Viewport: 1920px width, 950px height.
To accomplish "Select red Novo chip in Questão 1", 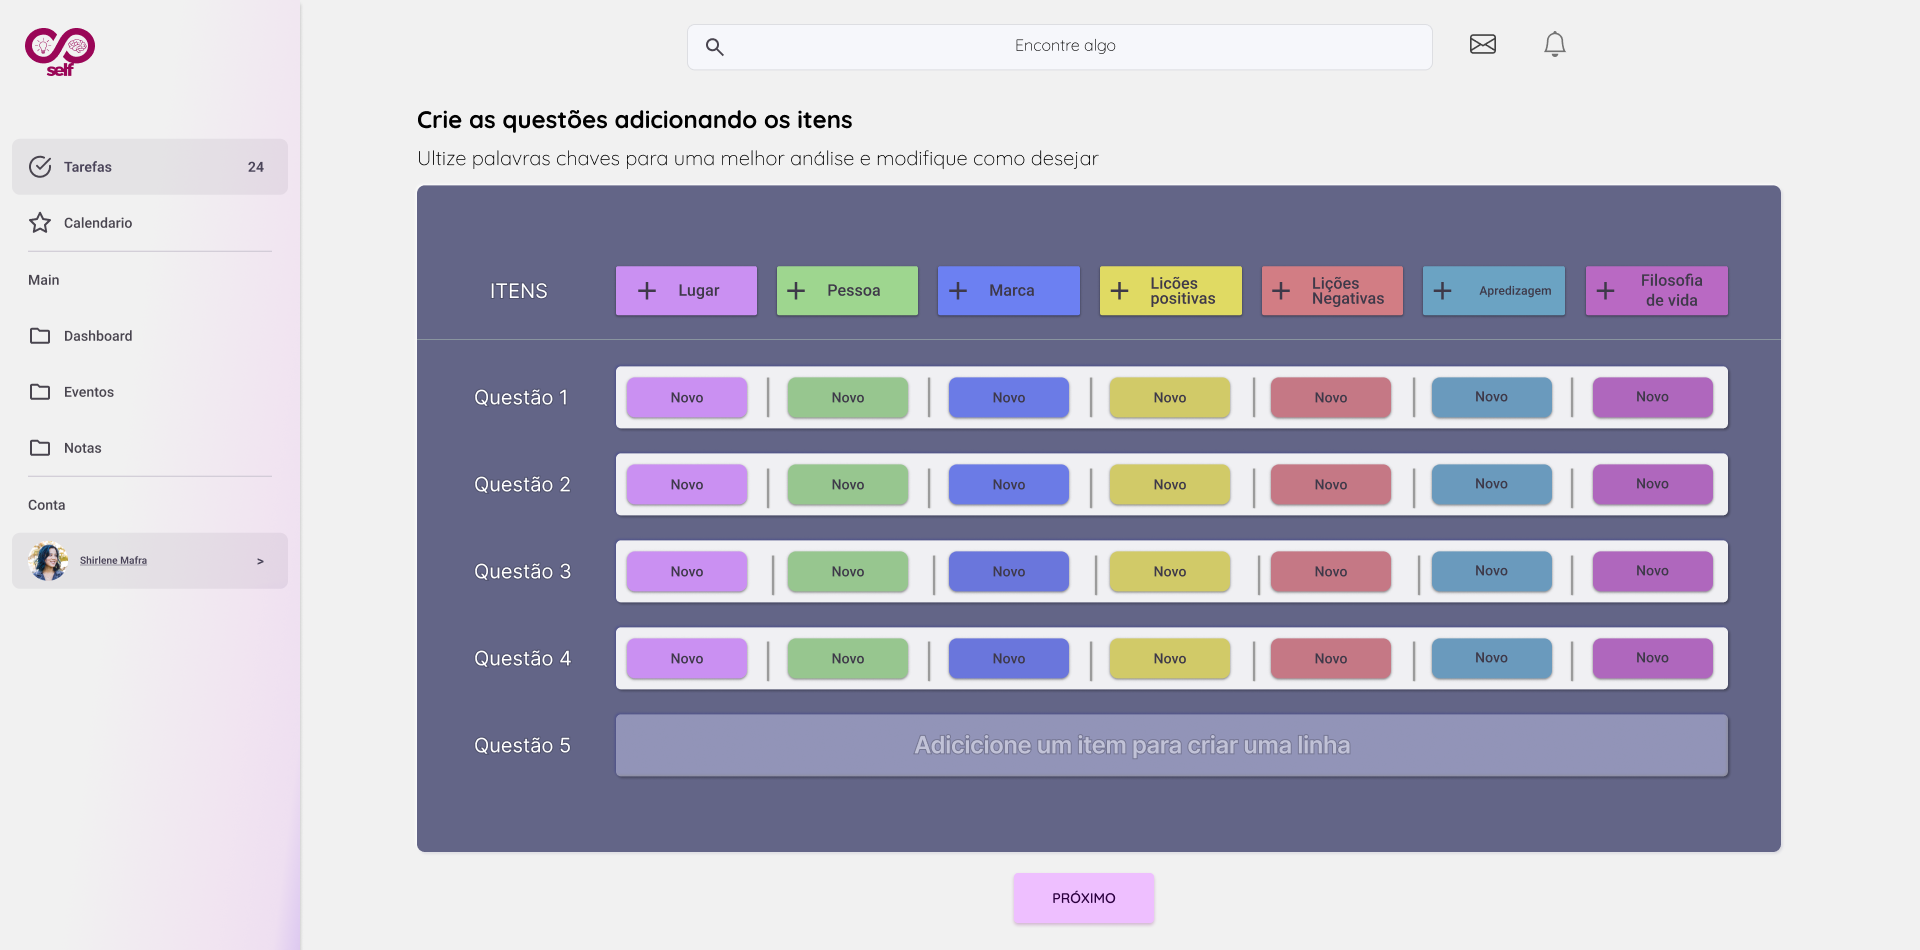I will pos(1331,397).
